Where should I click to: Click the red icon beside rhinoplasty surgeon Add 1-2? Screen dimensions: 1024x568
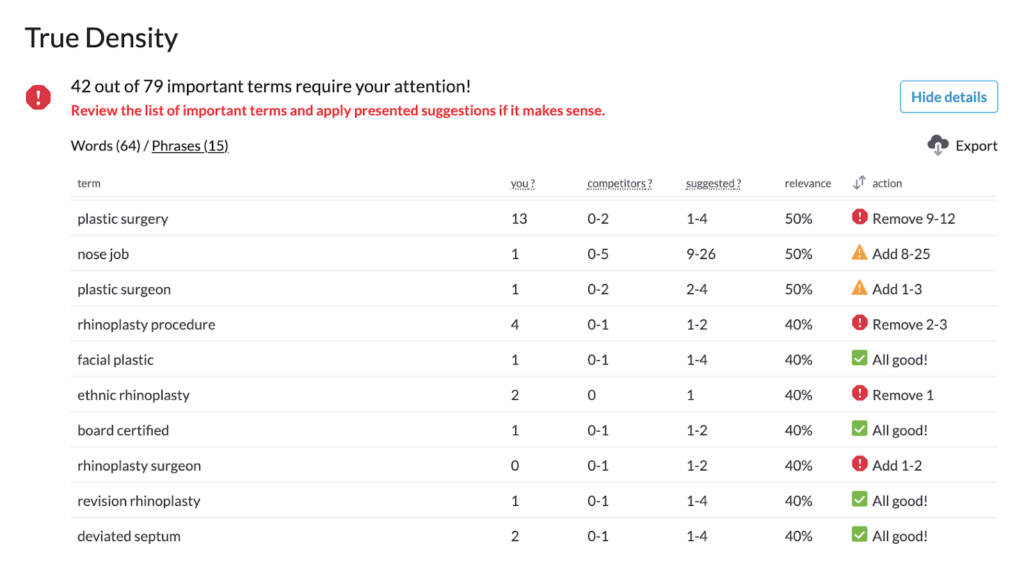coord(859,464)
